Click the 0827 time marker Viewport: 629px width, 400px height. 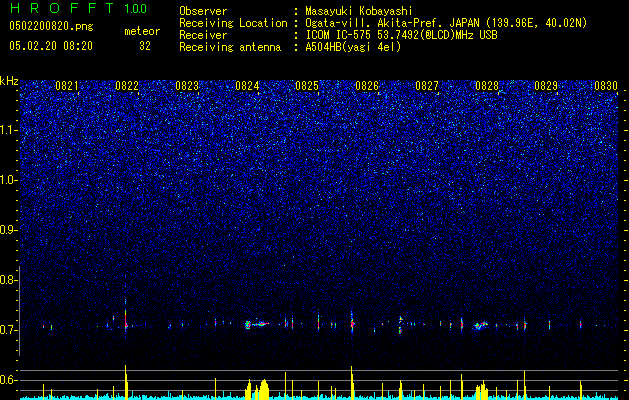(x=427, y=86)
